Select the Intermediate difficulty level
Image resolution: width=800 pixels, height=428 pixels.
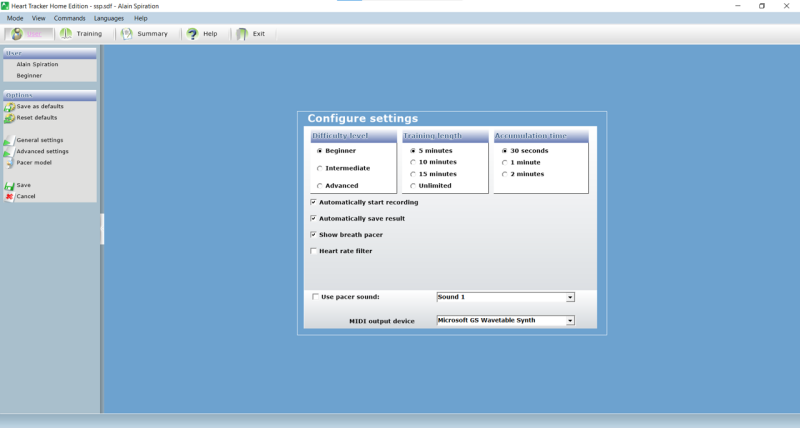tap(319, 168)
